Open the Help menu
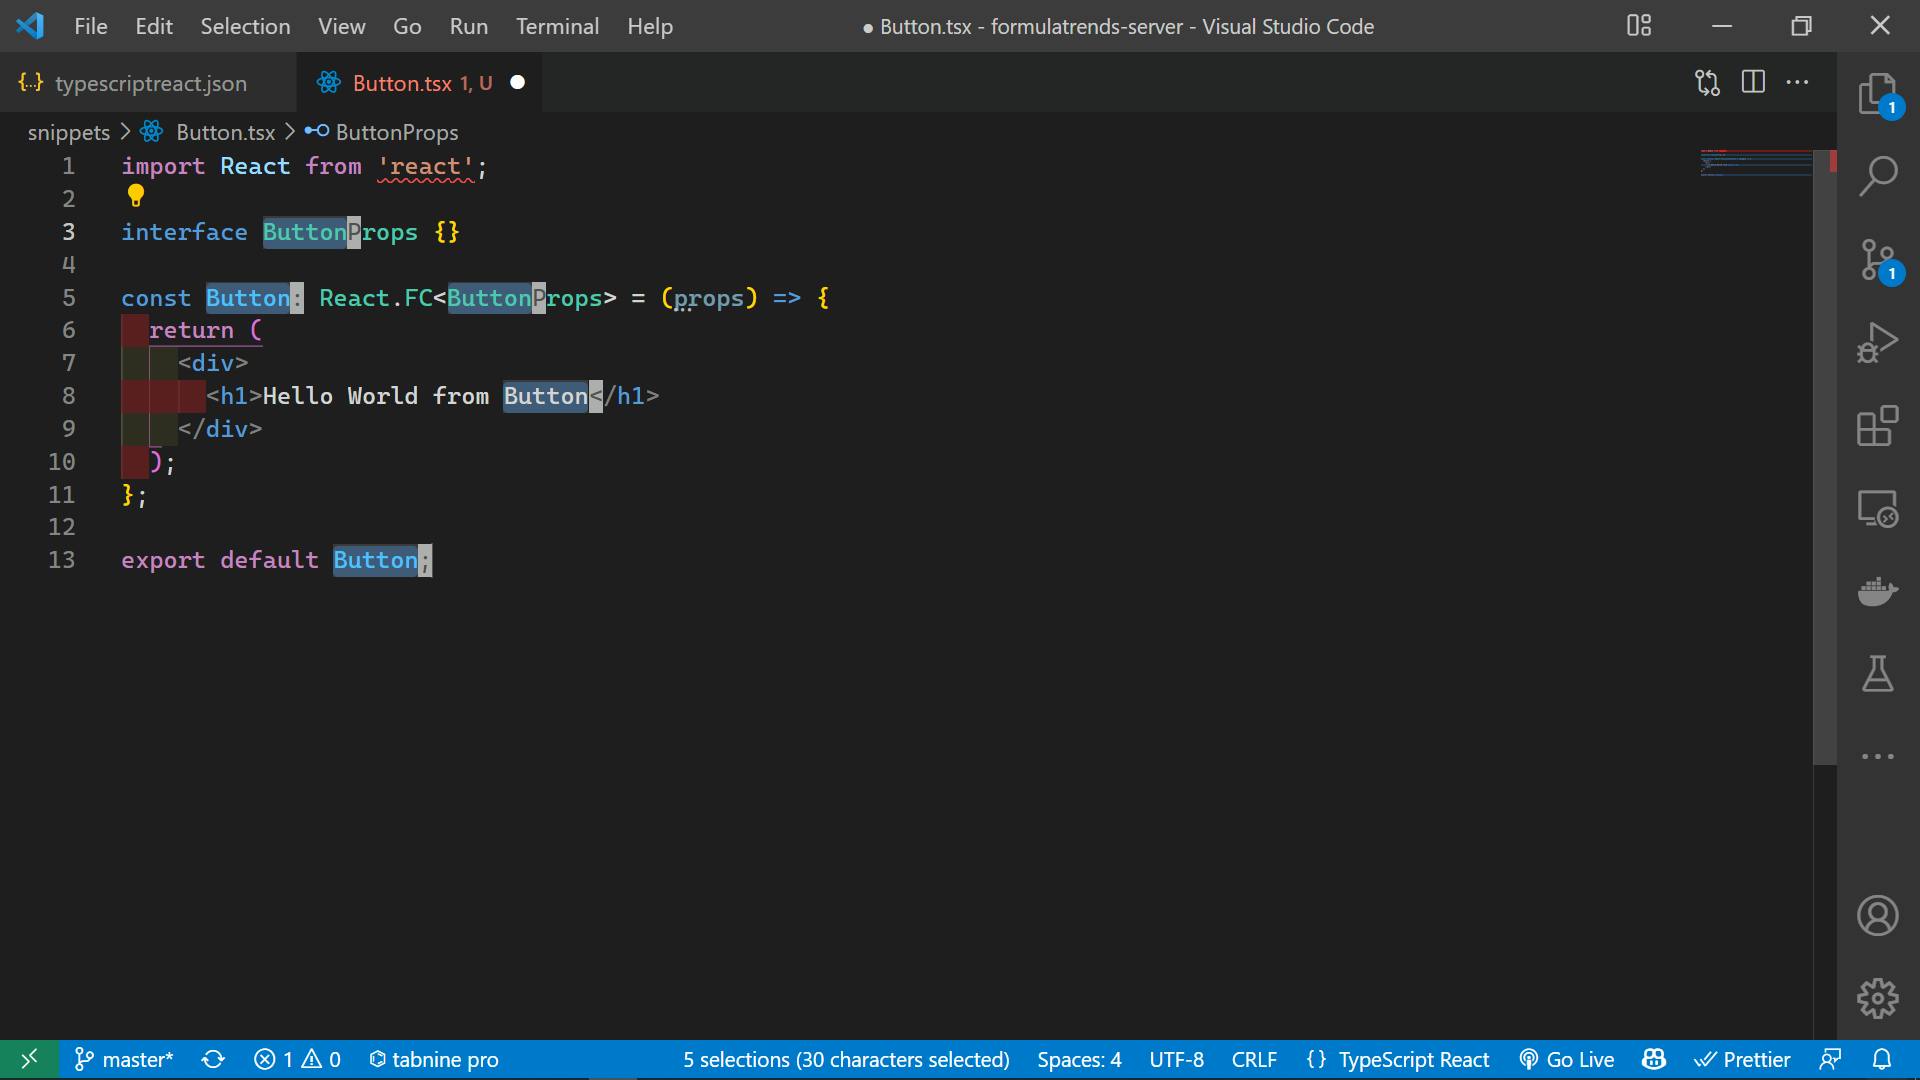Image resolution: width=1920 pixels, height=1080 pixels. [650, 26]
